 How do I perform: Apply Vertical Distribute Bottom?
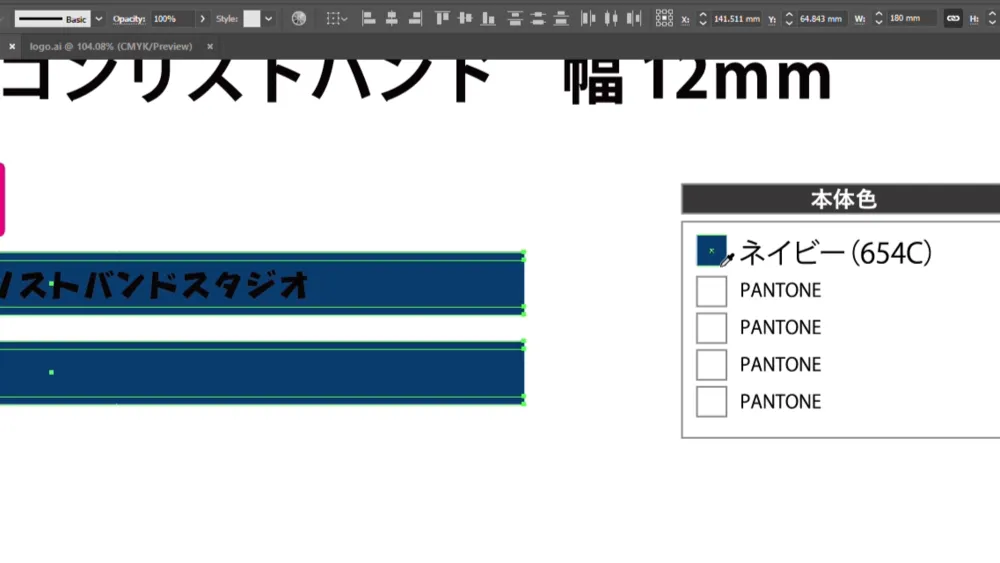click(x=561, y=18)
